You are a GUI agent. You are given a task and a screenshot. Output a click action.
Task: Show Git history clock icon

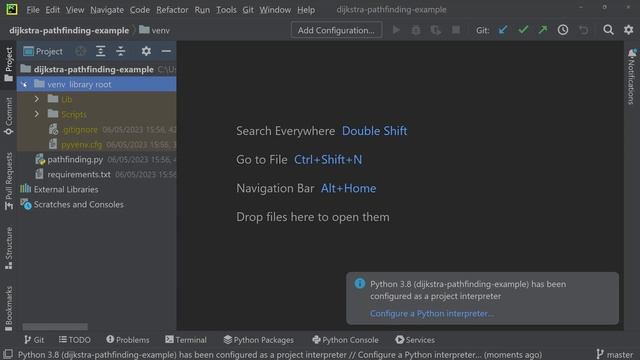(x=563, y=30)
